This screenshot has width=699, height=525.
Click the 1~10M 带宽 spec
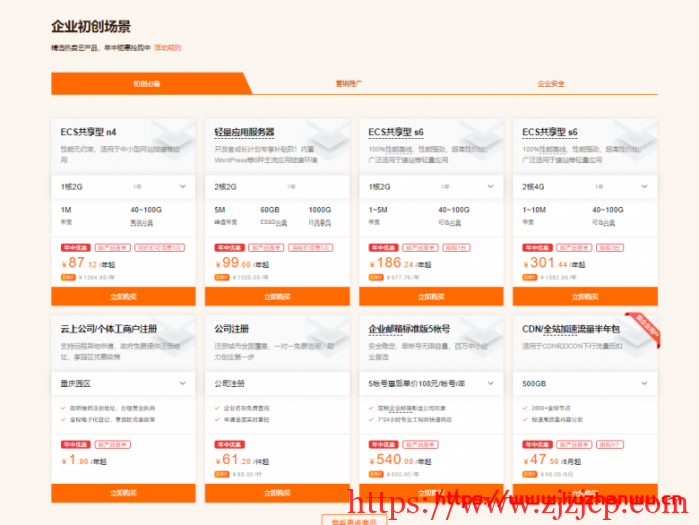[536, 216]
